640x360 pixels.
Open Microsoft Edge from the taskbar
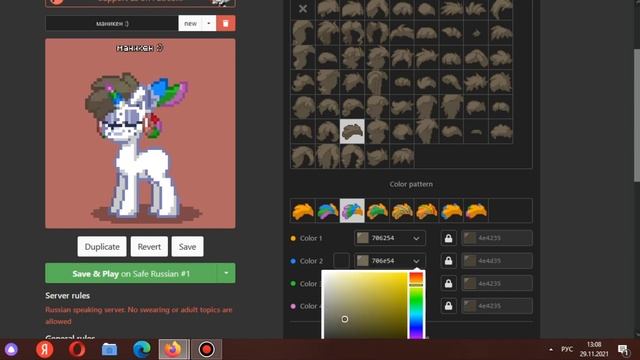142,349
